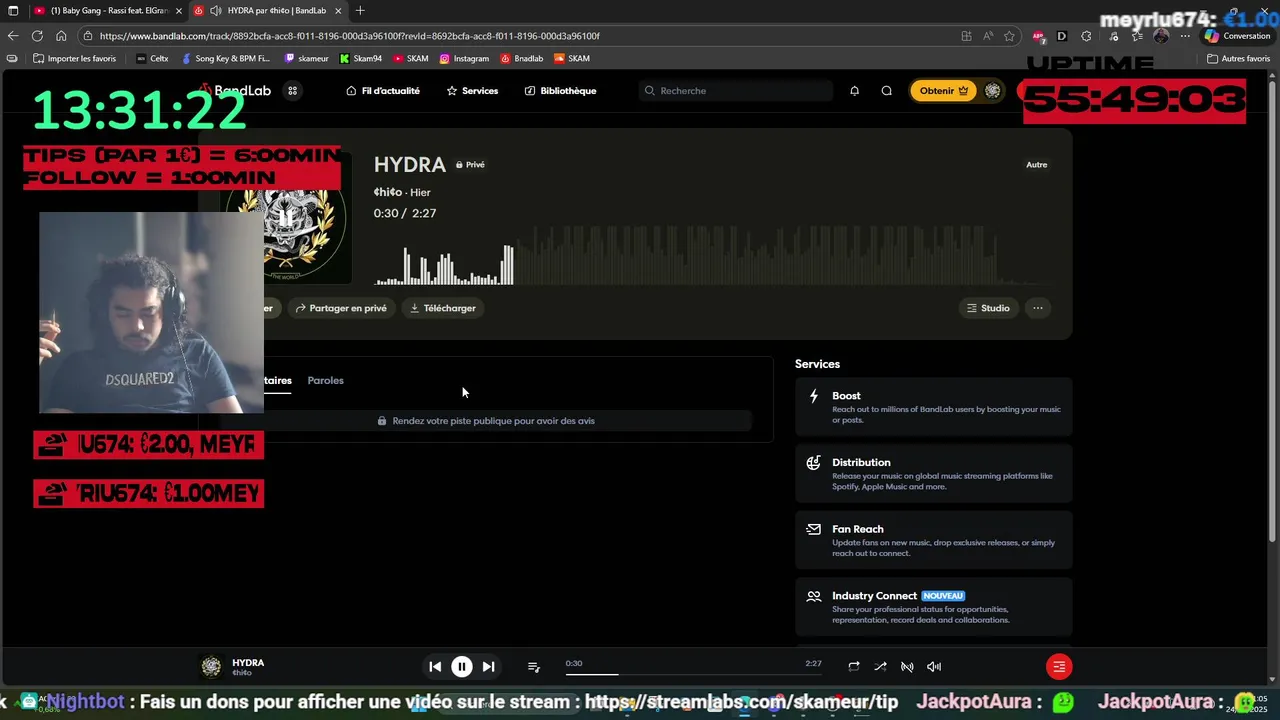Select the HYDRA BandLab browser tab

coord(268,10)
